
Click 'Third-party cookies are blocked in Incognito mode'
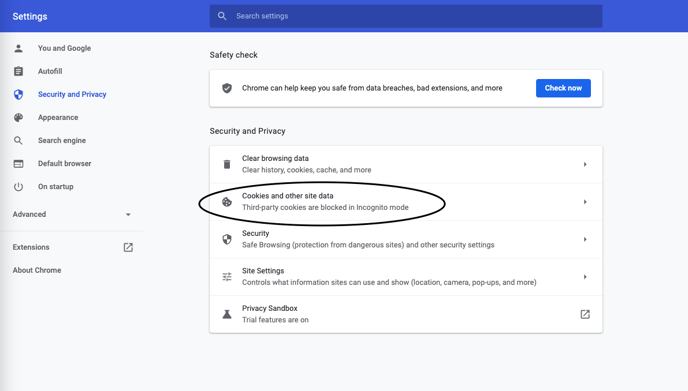[x=325, y=208]
